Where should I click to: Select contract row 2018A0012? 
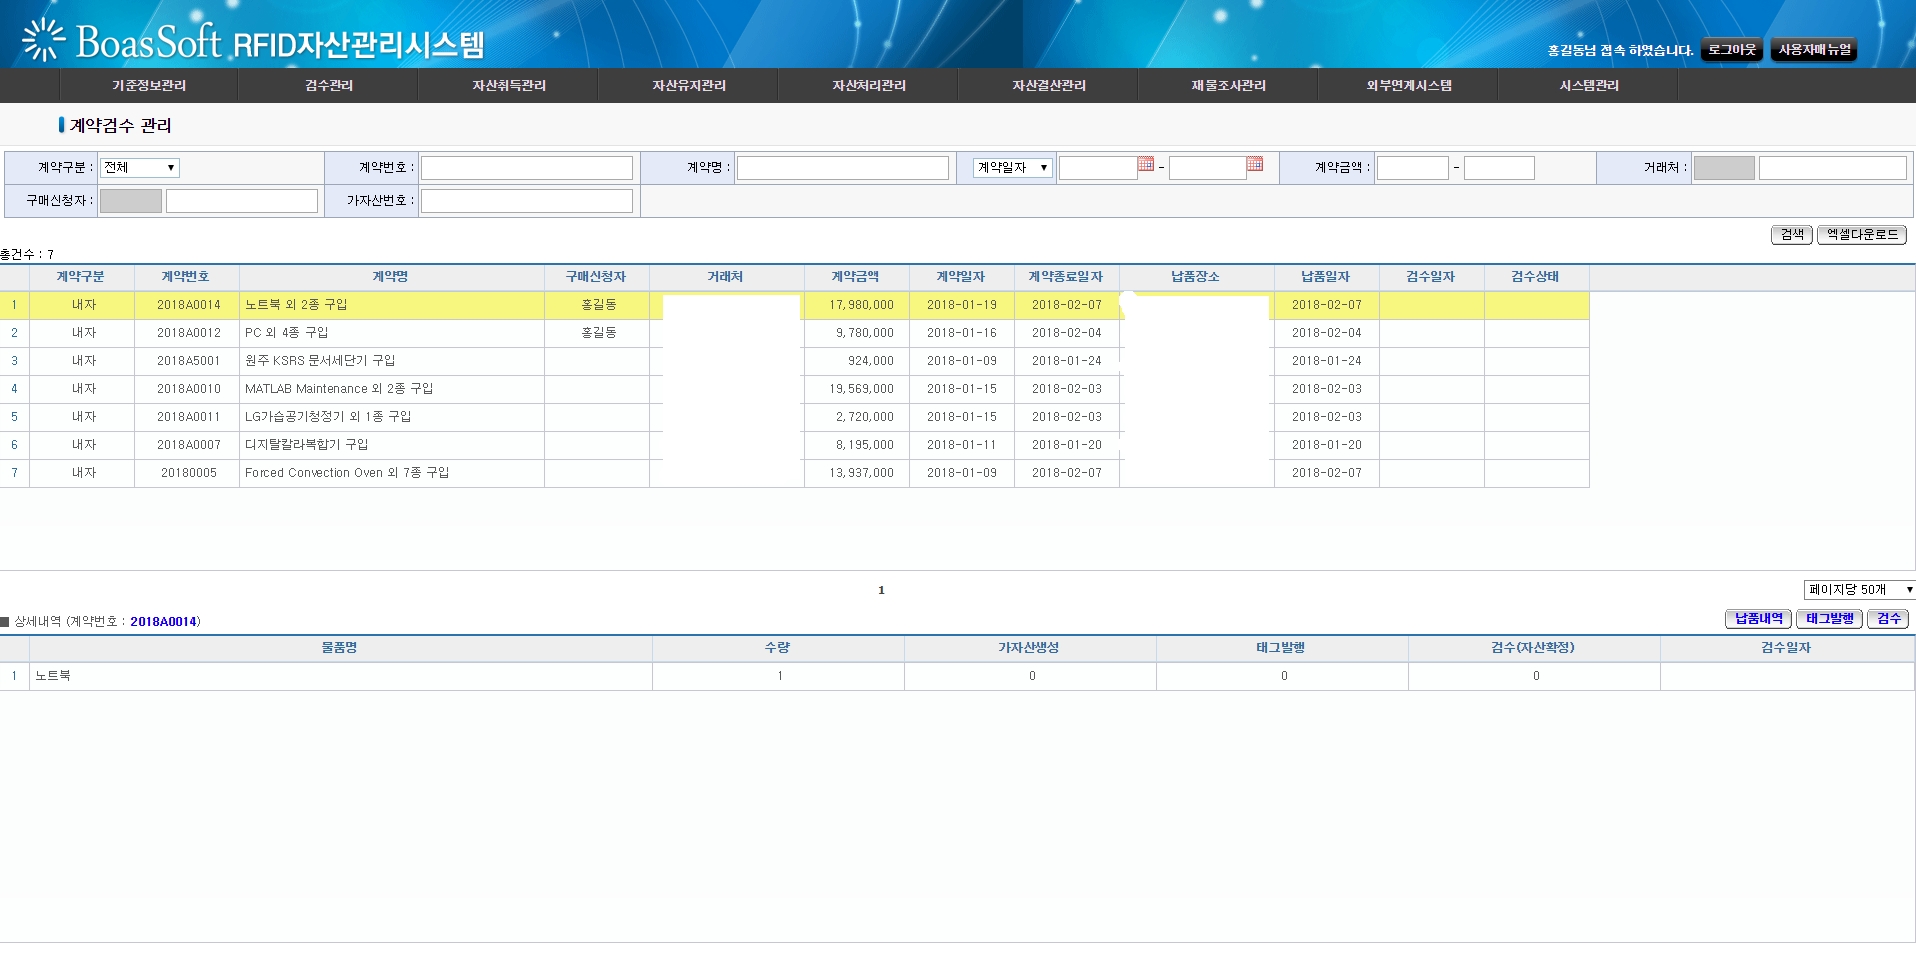coord(795,333)
